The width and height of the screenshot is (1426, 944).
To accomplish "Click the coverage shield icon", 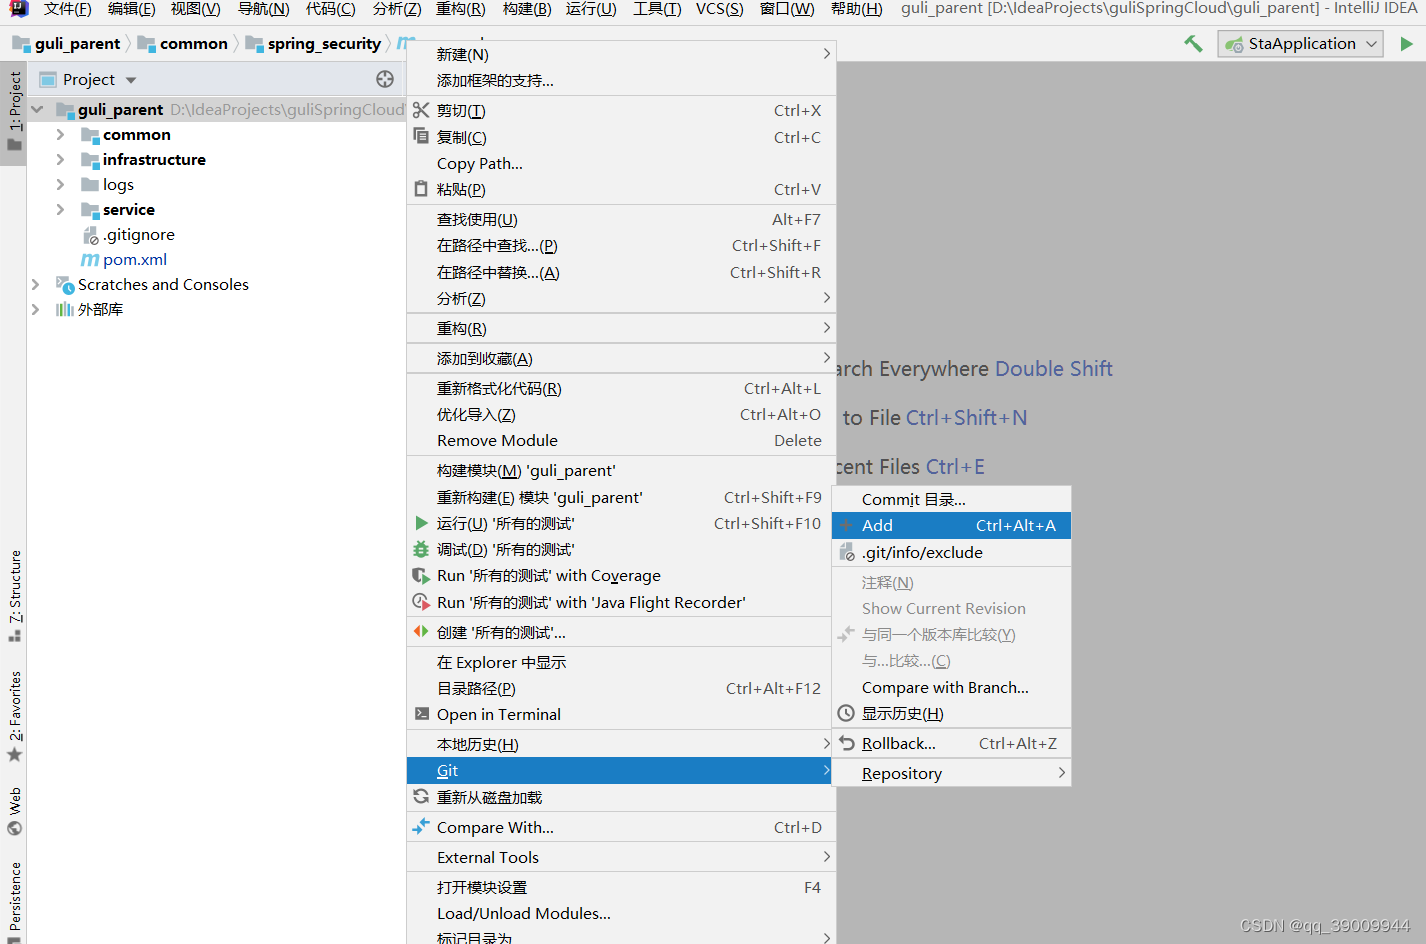I will pyautogui.click(x=421, y=575).
